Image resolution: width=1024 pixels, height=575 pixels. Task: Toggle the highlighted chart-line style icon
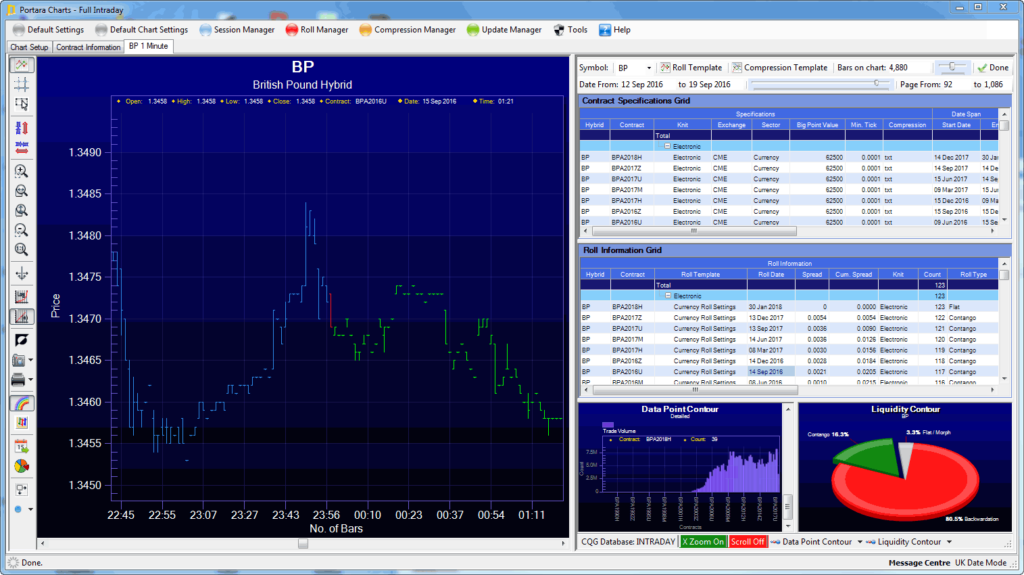tap(22, 317)
